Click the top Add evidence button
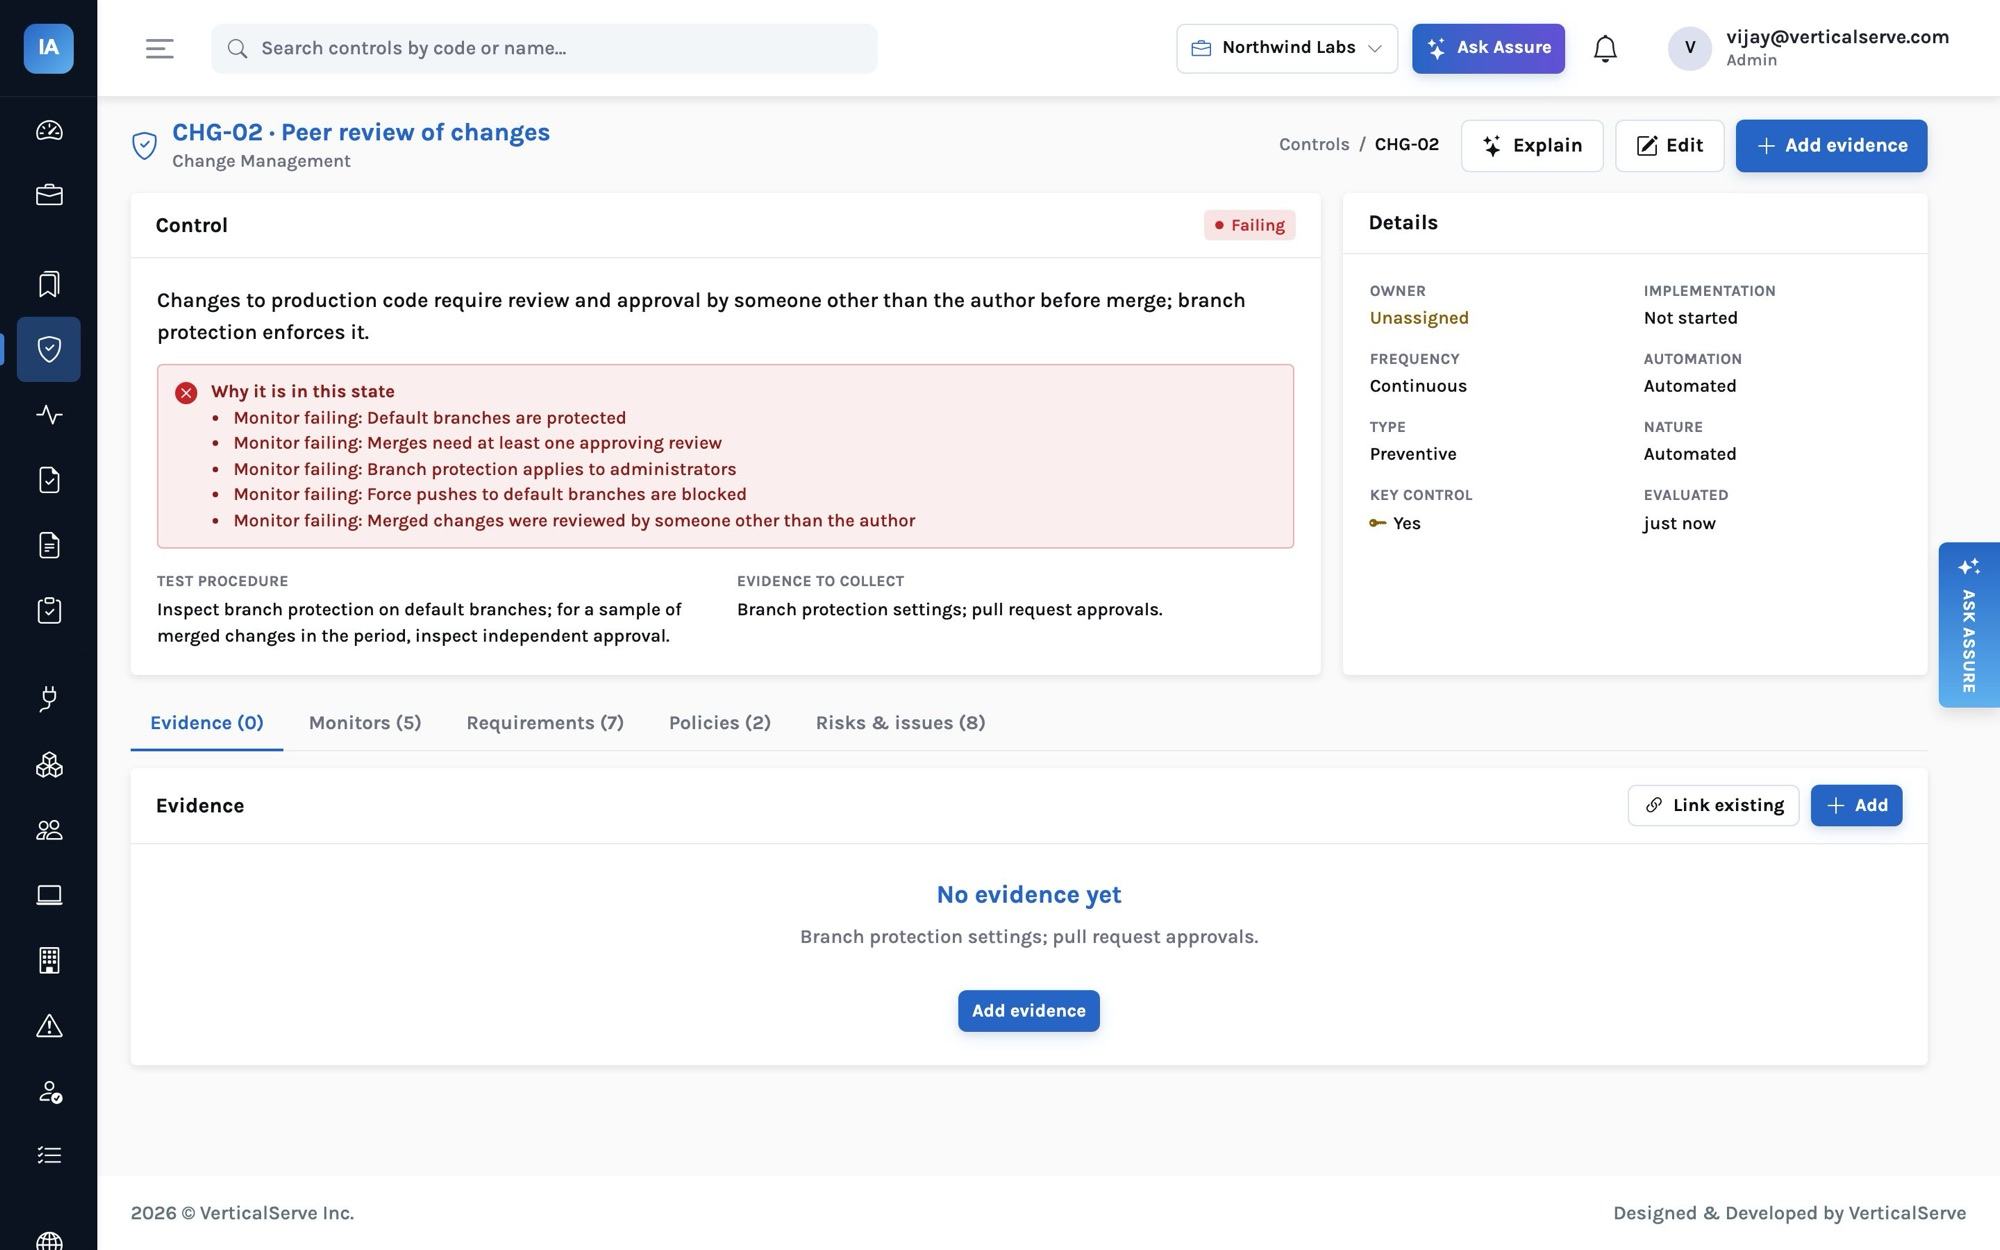 coord(1831,146)
